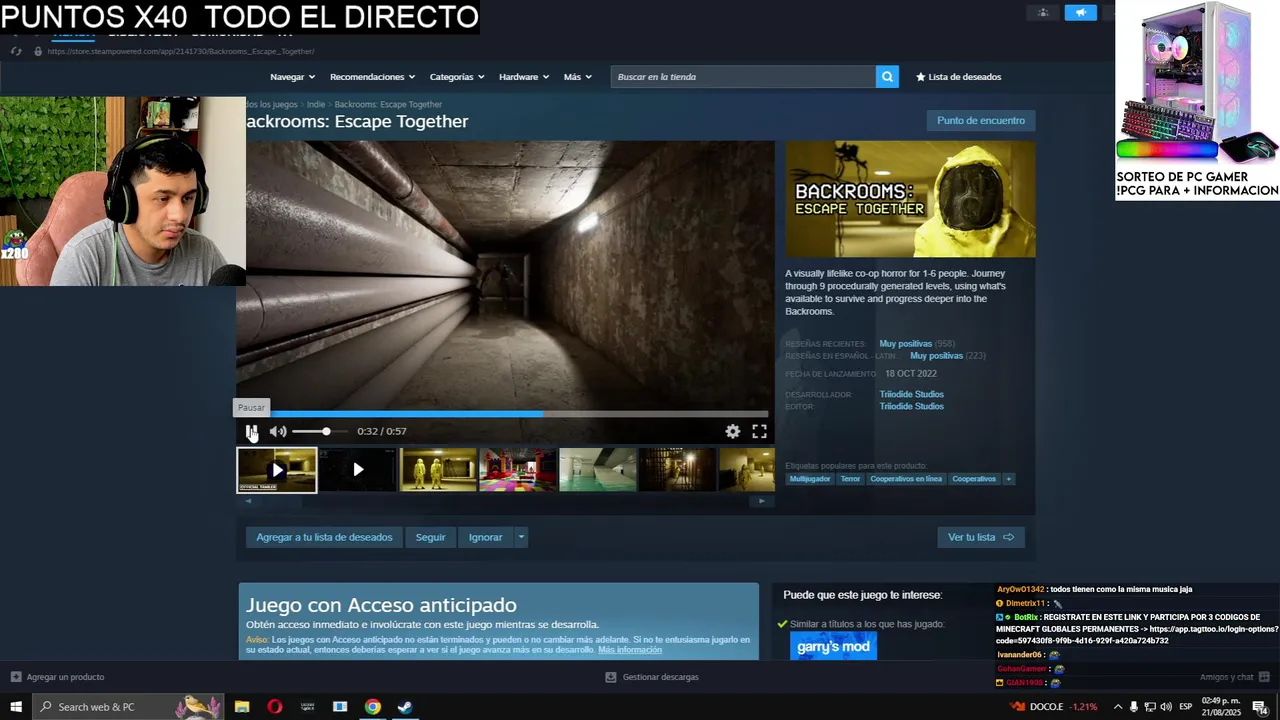Screen dimensions: 1280x720
Task: Click the Ignorar button
Action: pyautogui.click(x=486, y=537)
